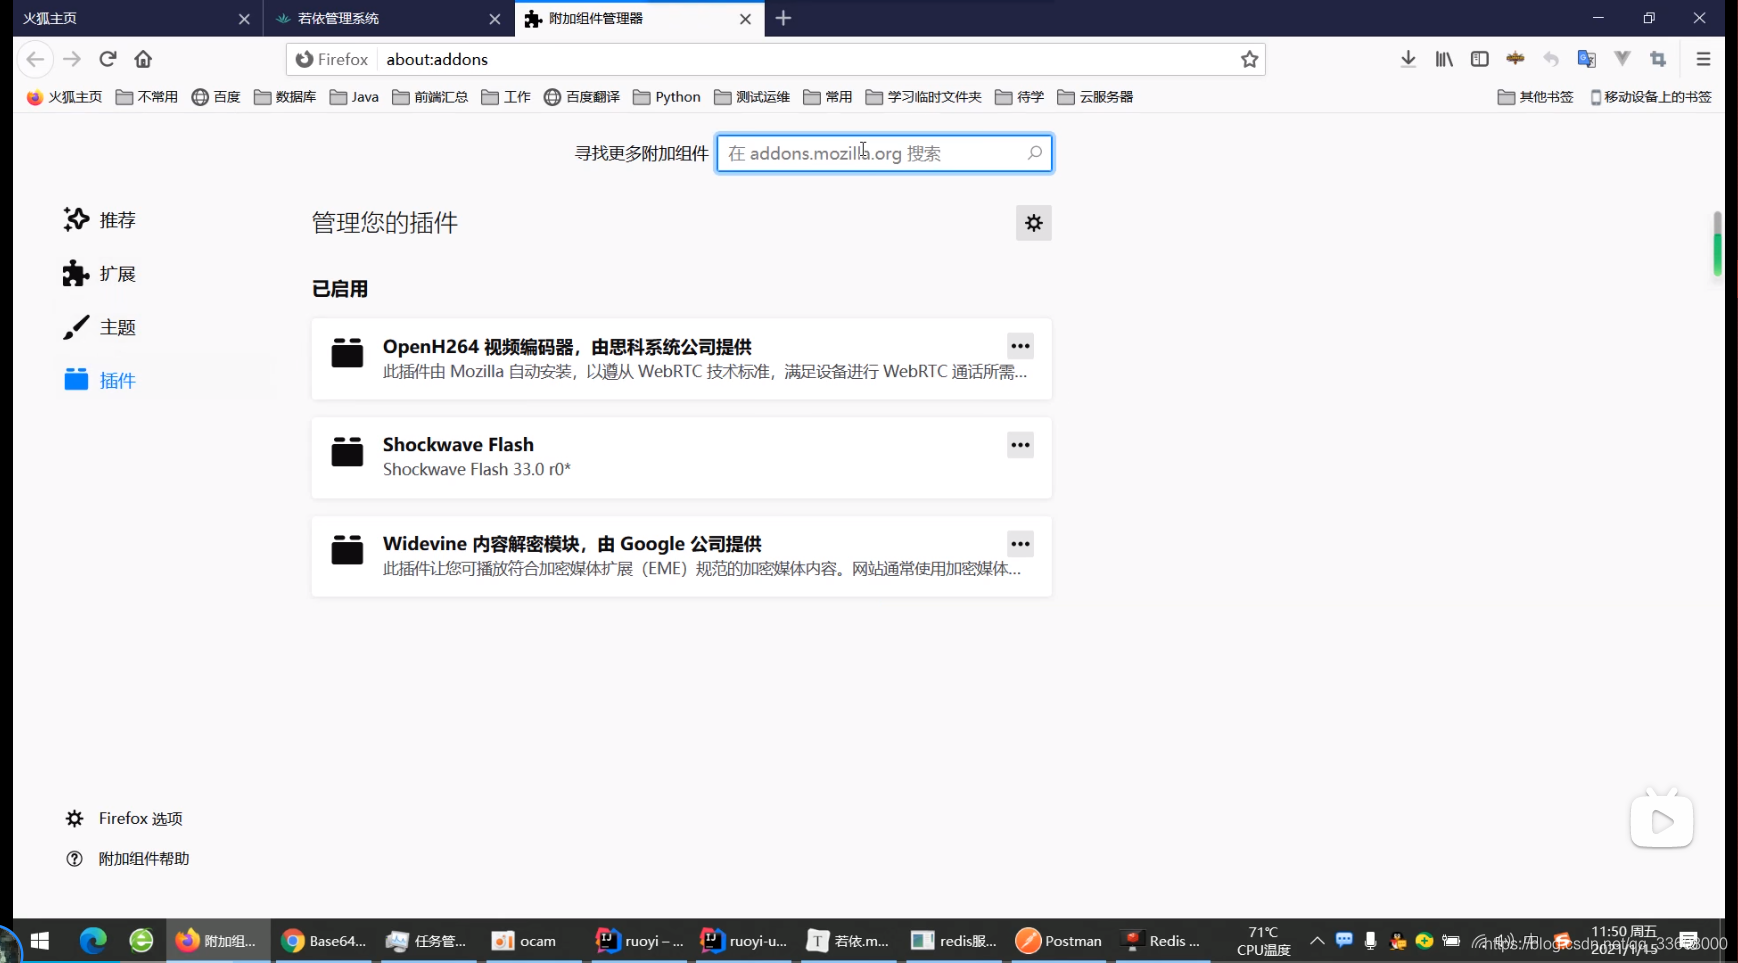Open the 测试运维 bookmarks folder
Screen dimensions: 1738x963
pos(752,97)
